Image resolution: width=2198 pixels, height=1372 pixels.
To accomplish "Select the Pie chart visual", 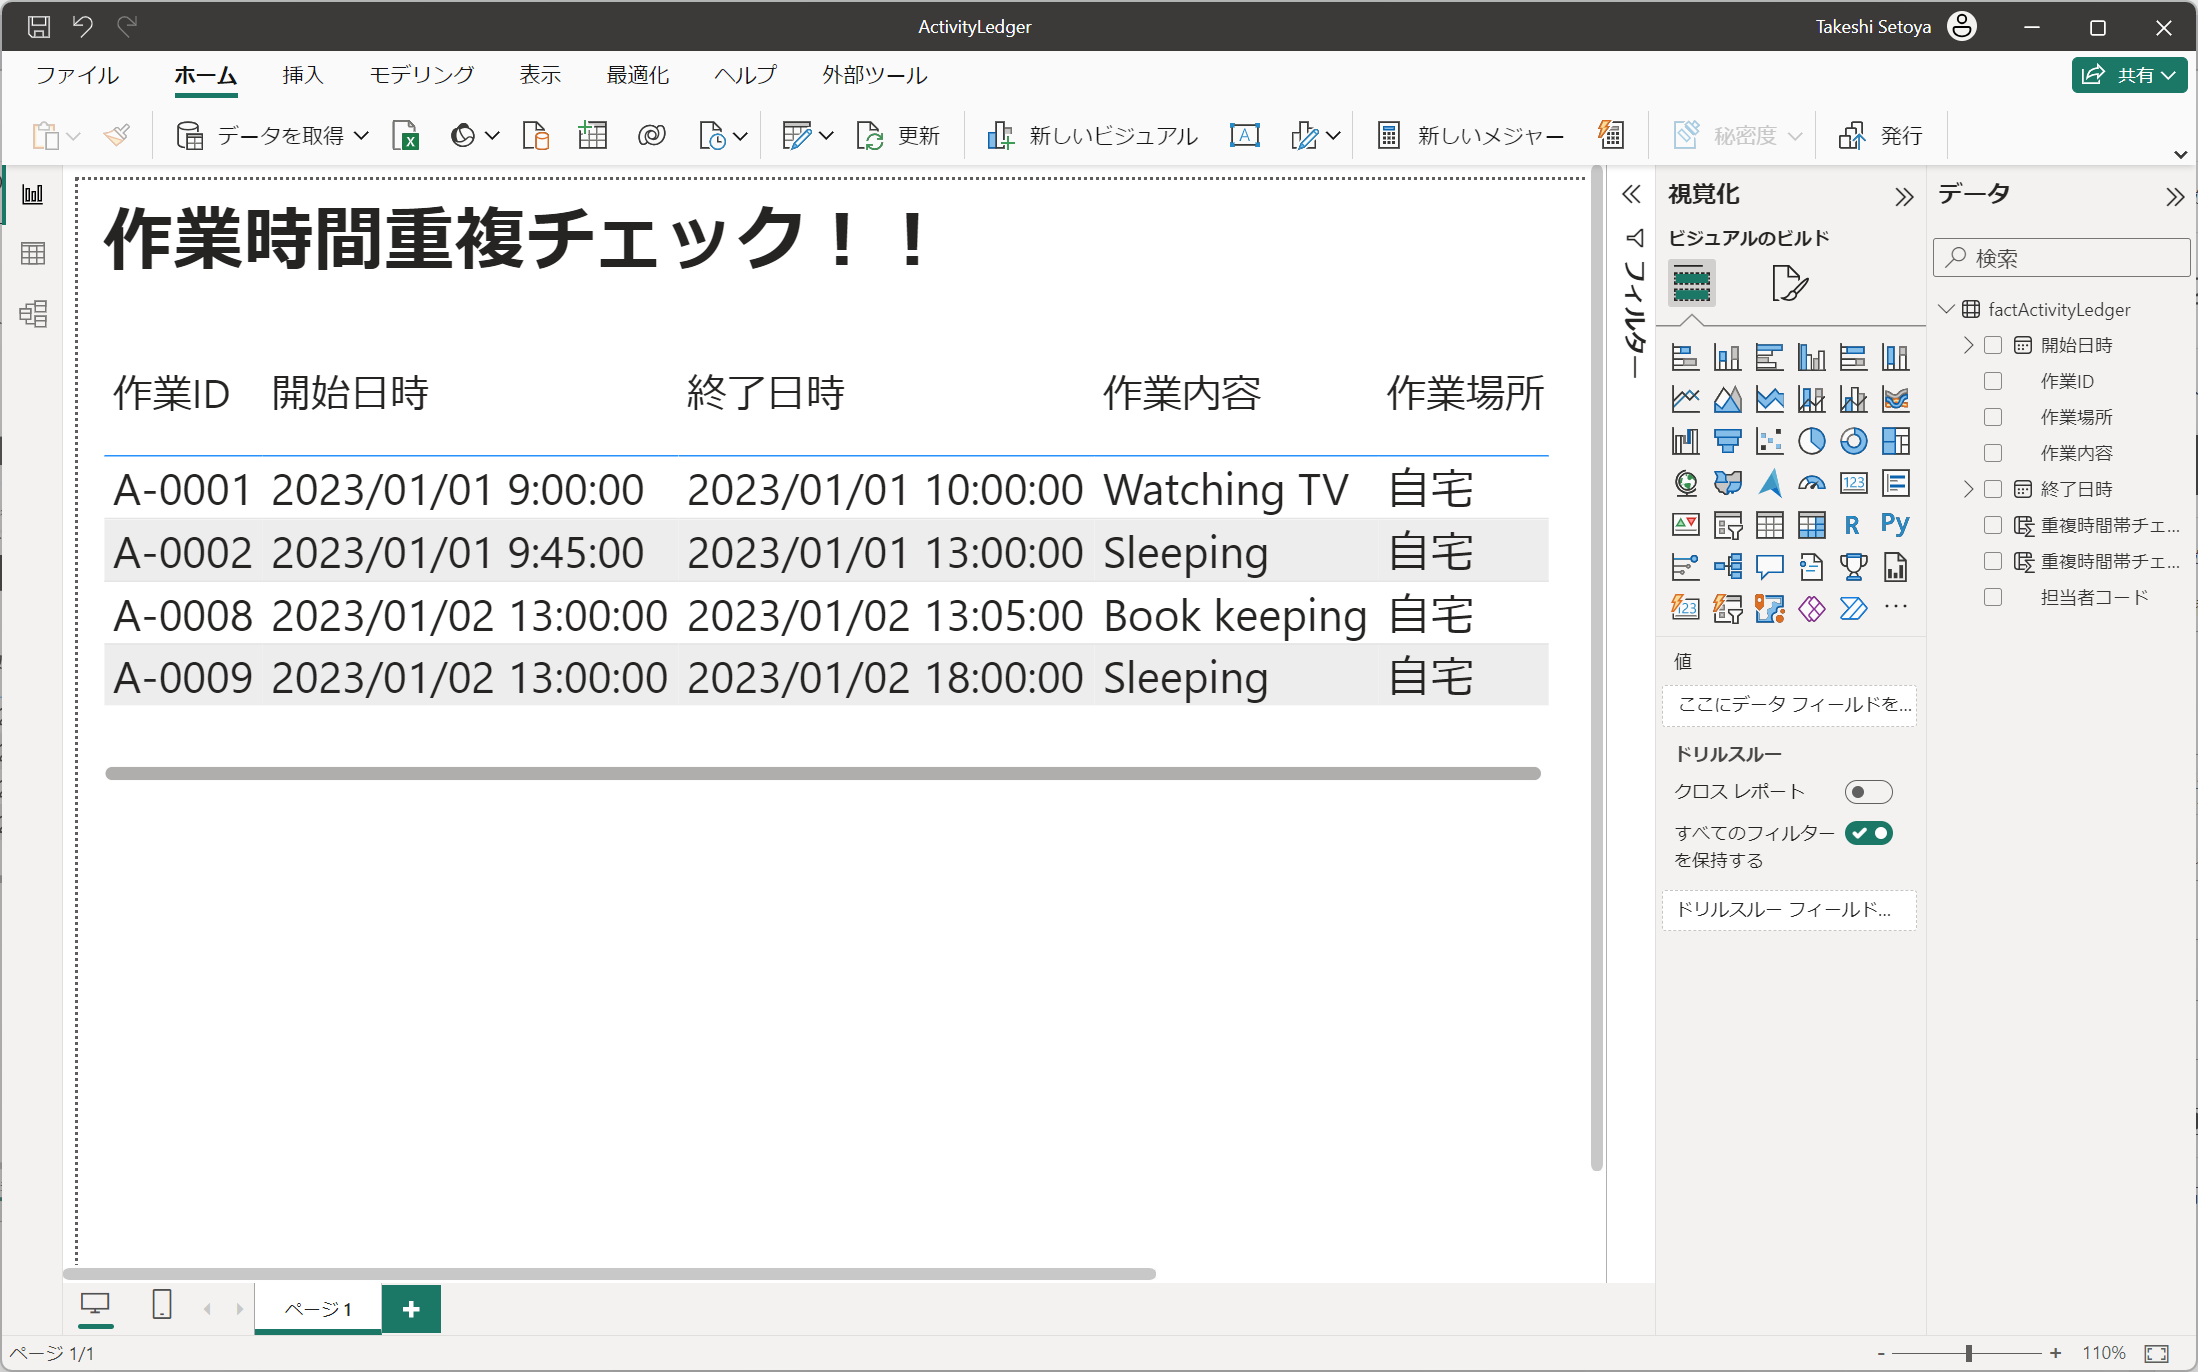I will (1811, 441).
